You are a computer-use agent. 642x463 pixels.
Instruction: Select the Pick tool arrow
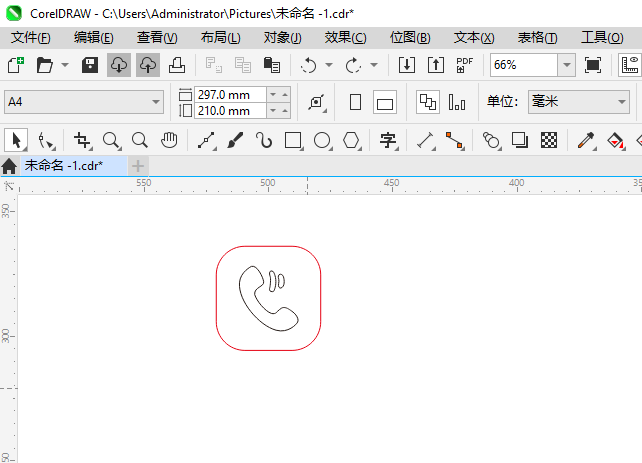point(16,140)
